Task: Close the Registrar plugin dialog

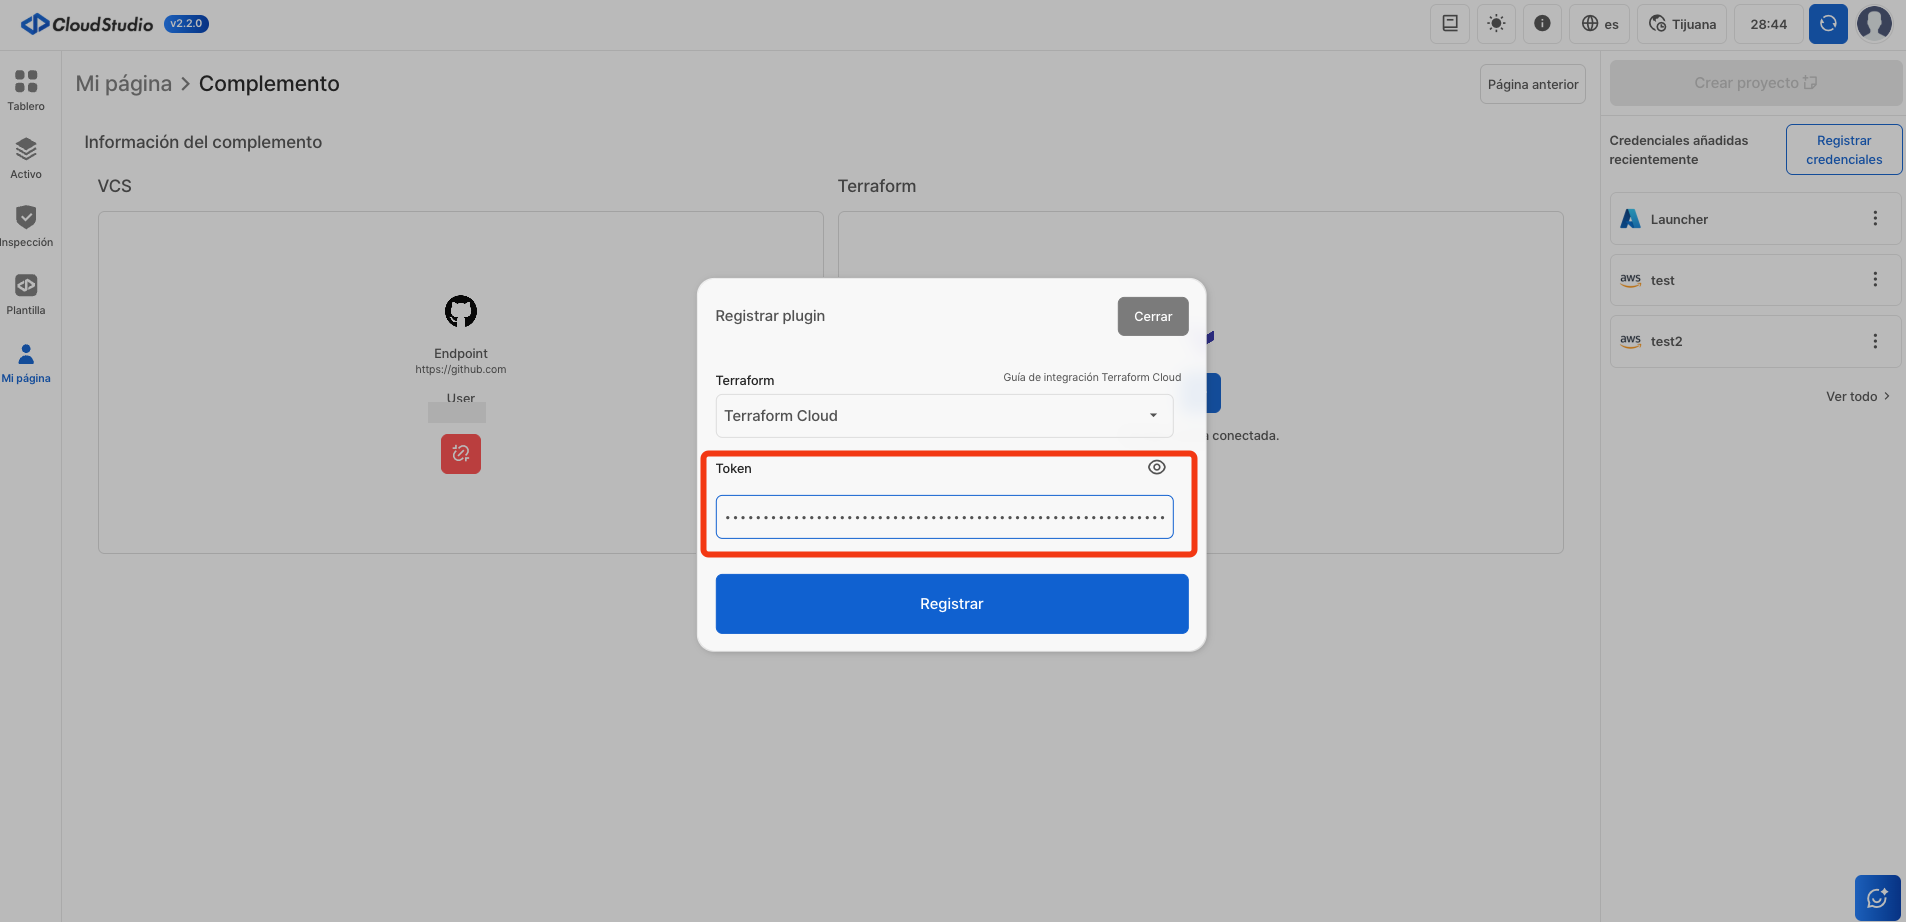Action: pos(1153,316)
